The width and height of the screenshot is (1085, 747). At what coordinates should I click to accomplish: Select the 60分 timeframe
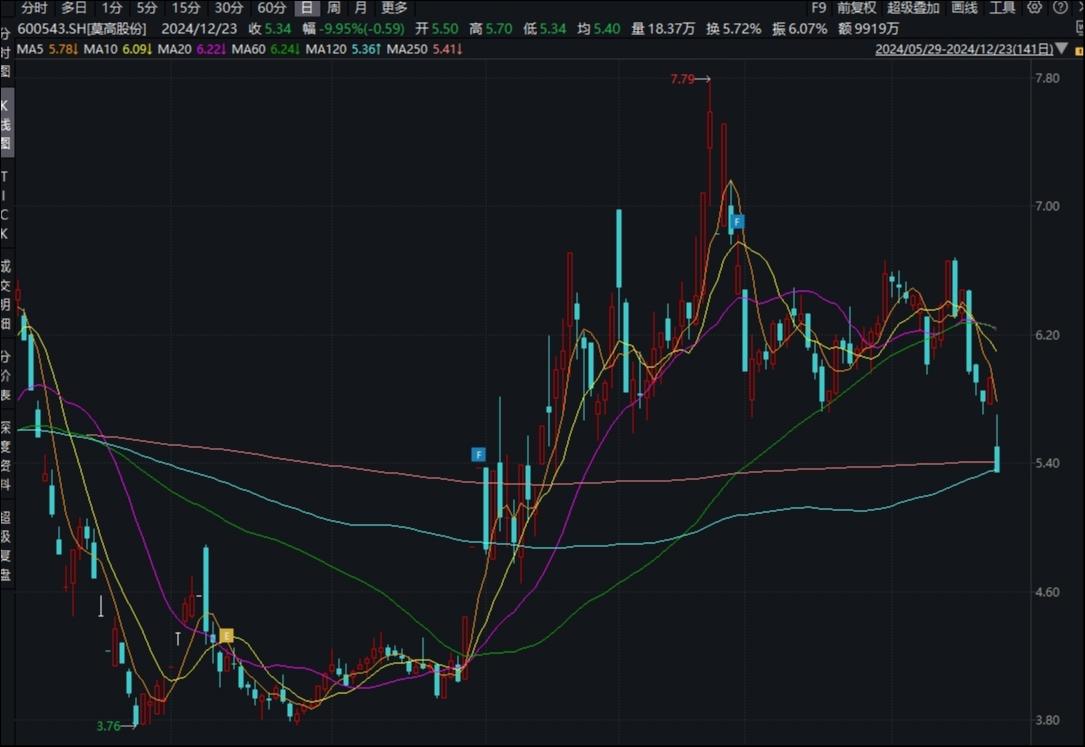click(271, 8)
